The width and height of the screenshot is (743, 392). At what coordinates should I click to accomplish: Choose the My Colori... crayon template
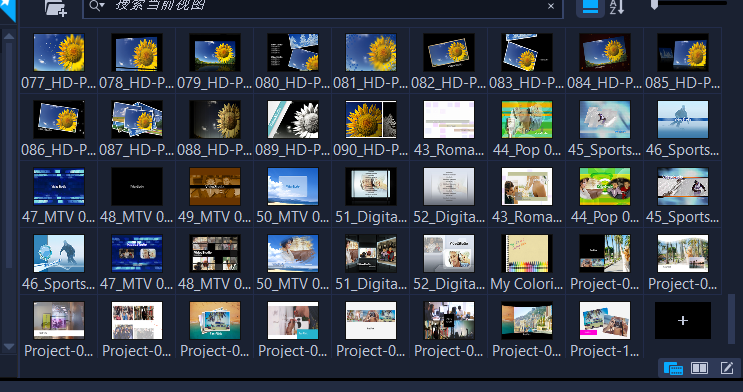pos(527,254)
